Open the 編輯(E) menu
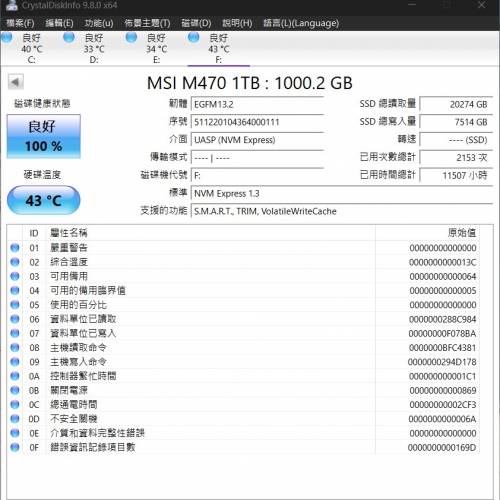 [59, 23]
